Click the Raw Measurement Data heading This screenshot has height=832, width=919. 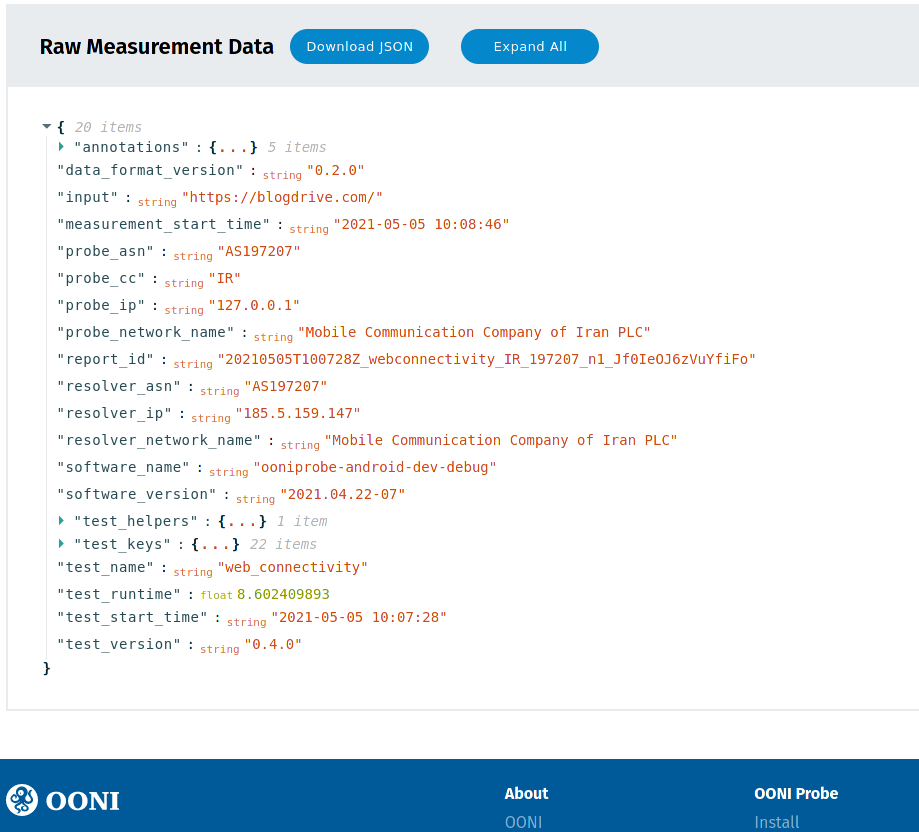(x=156, y=46)
